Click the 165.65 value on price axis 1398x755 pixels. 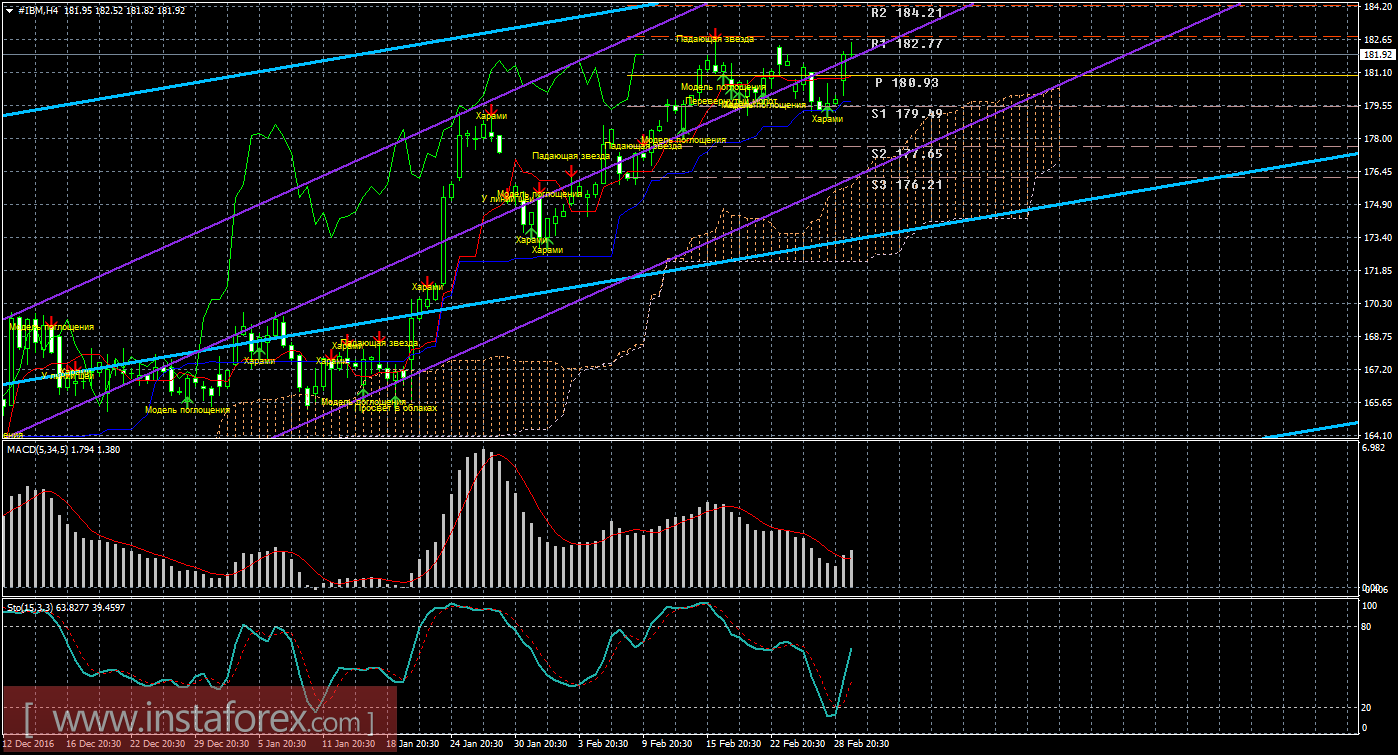click(x=1379, y=402)
